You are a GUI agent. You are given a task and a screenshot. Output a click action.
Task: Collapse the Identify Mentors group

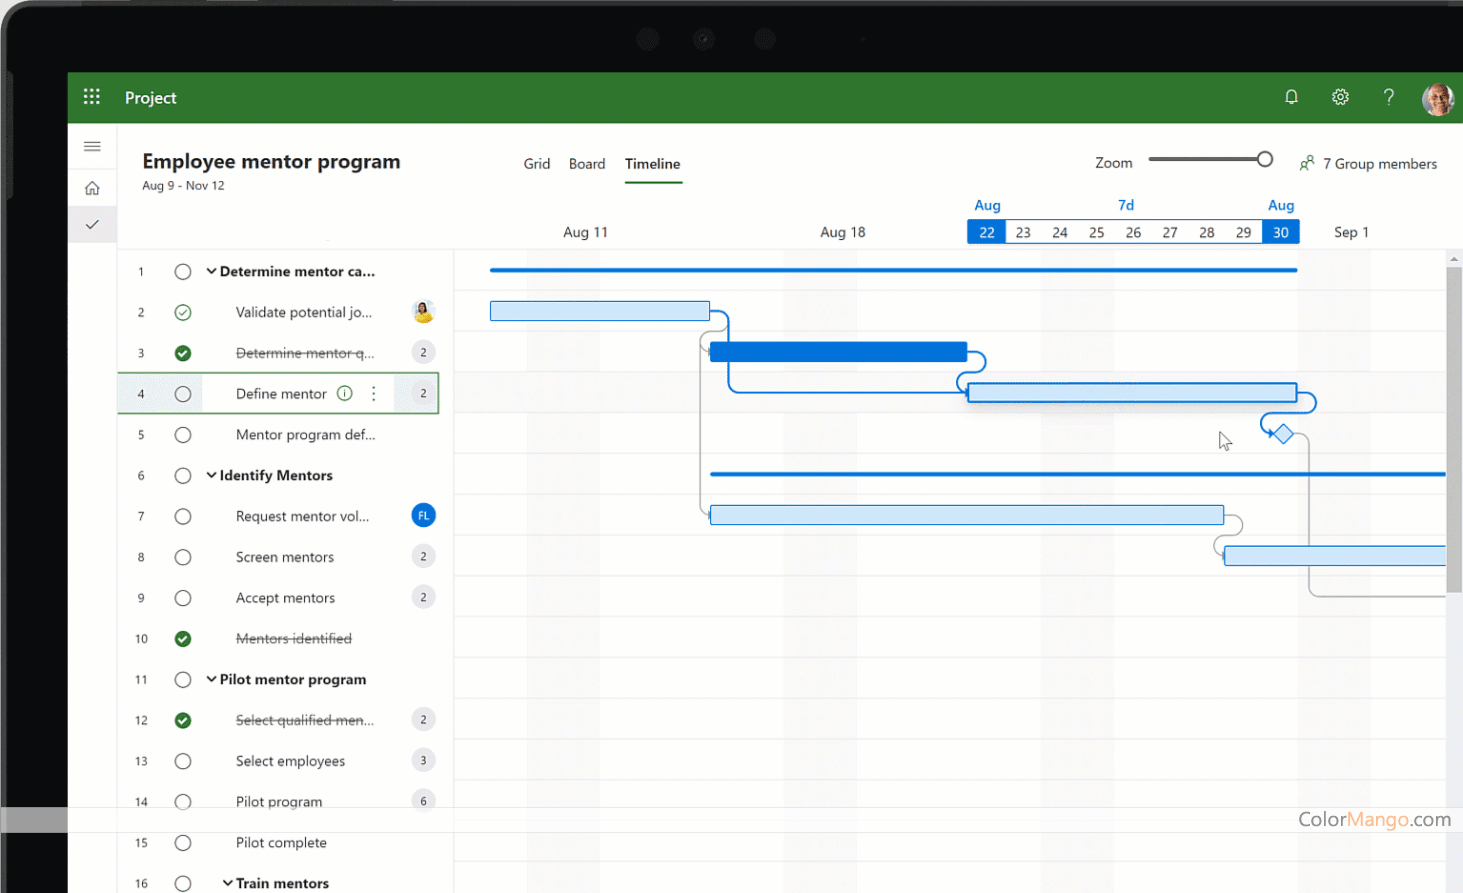pos(211,476)
